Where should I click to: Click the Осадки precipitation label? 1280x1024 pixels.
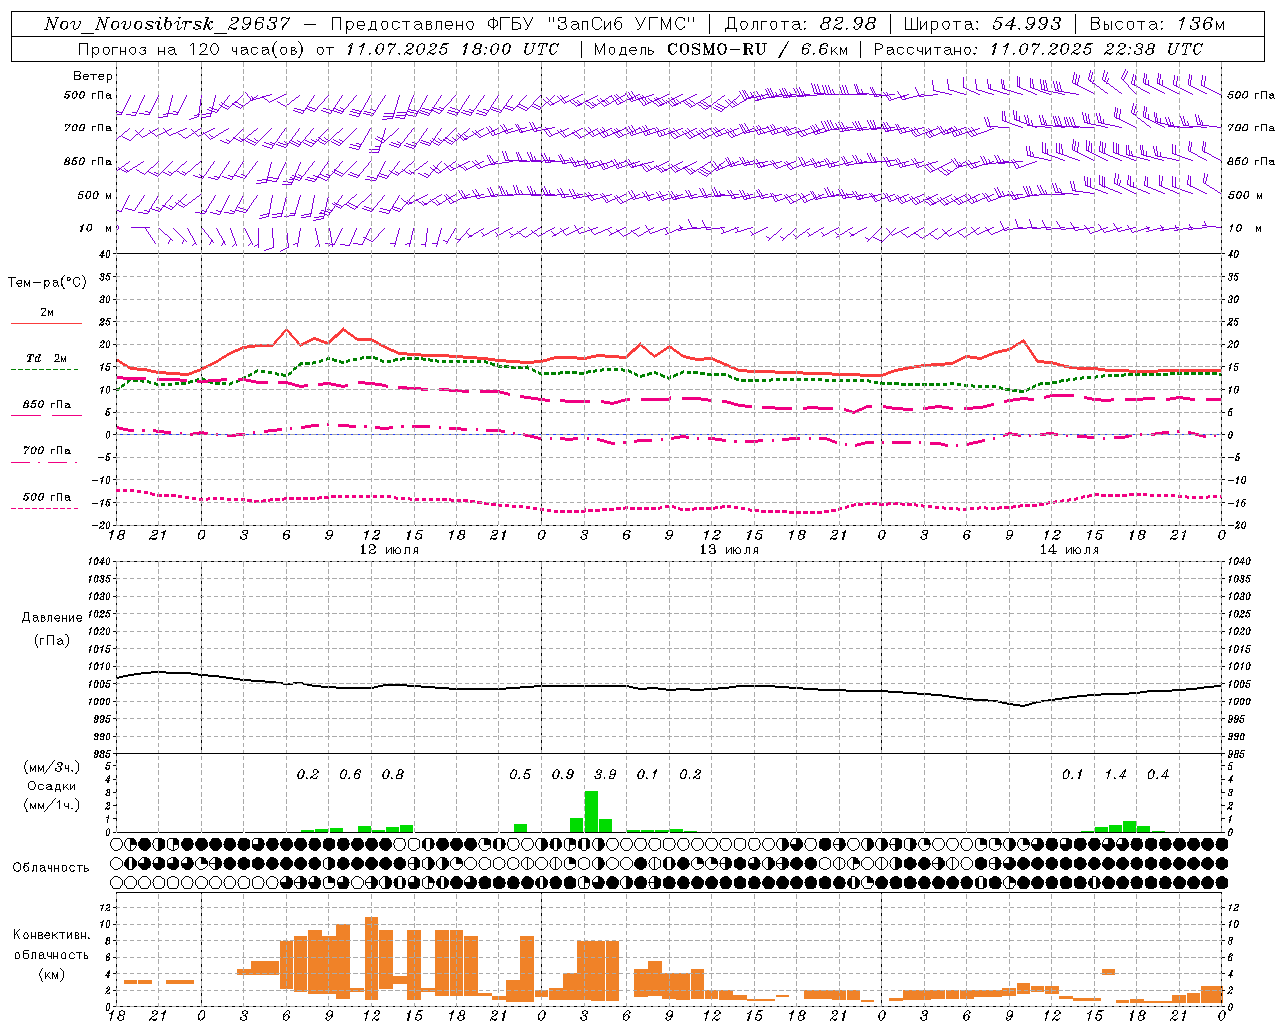[51, 786]
